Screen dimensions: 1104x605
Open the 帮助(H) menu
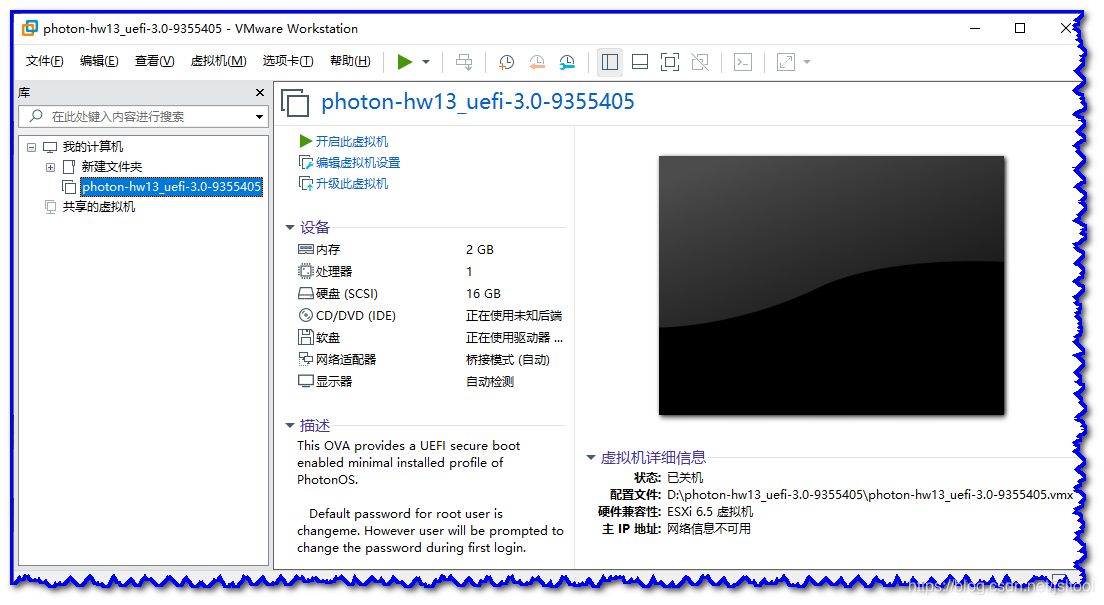(350, 61)
